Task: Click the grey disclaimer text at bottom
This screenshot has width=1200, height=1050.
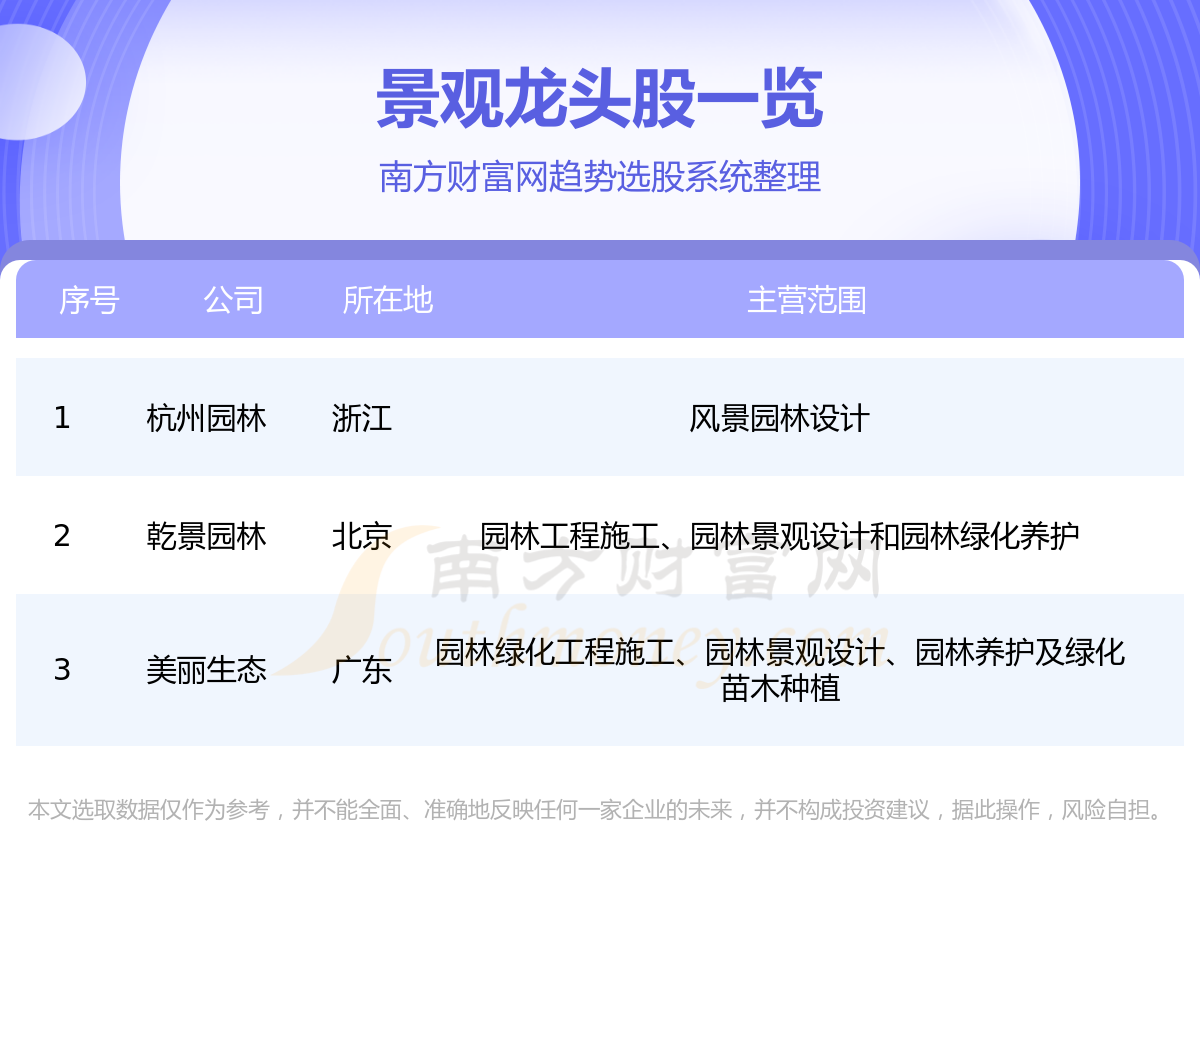Action: [x=598, y=810]
